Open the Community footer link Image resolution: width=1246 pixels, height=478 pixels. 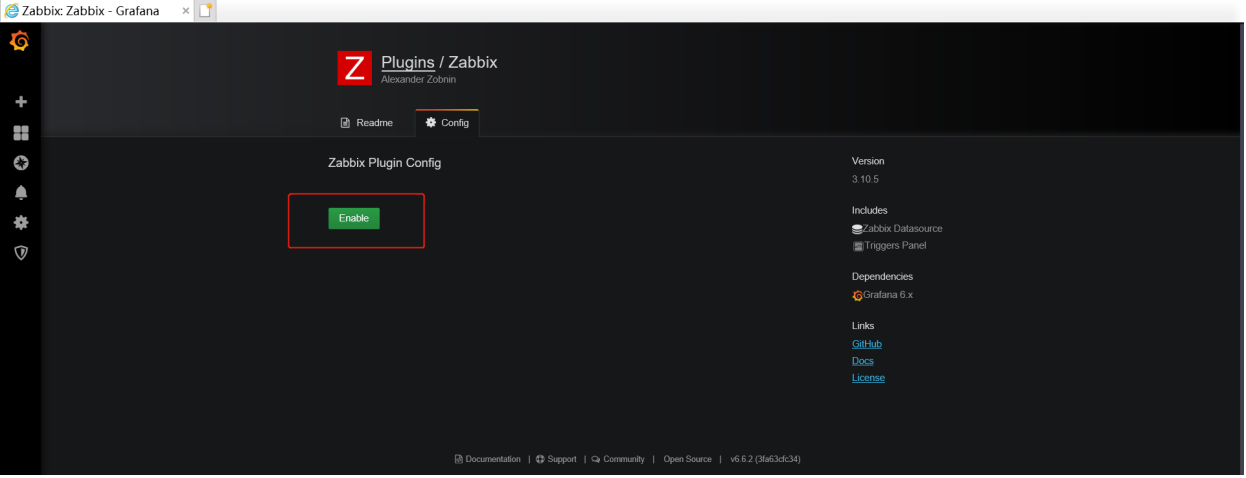click(618, 459)
